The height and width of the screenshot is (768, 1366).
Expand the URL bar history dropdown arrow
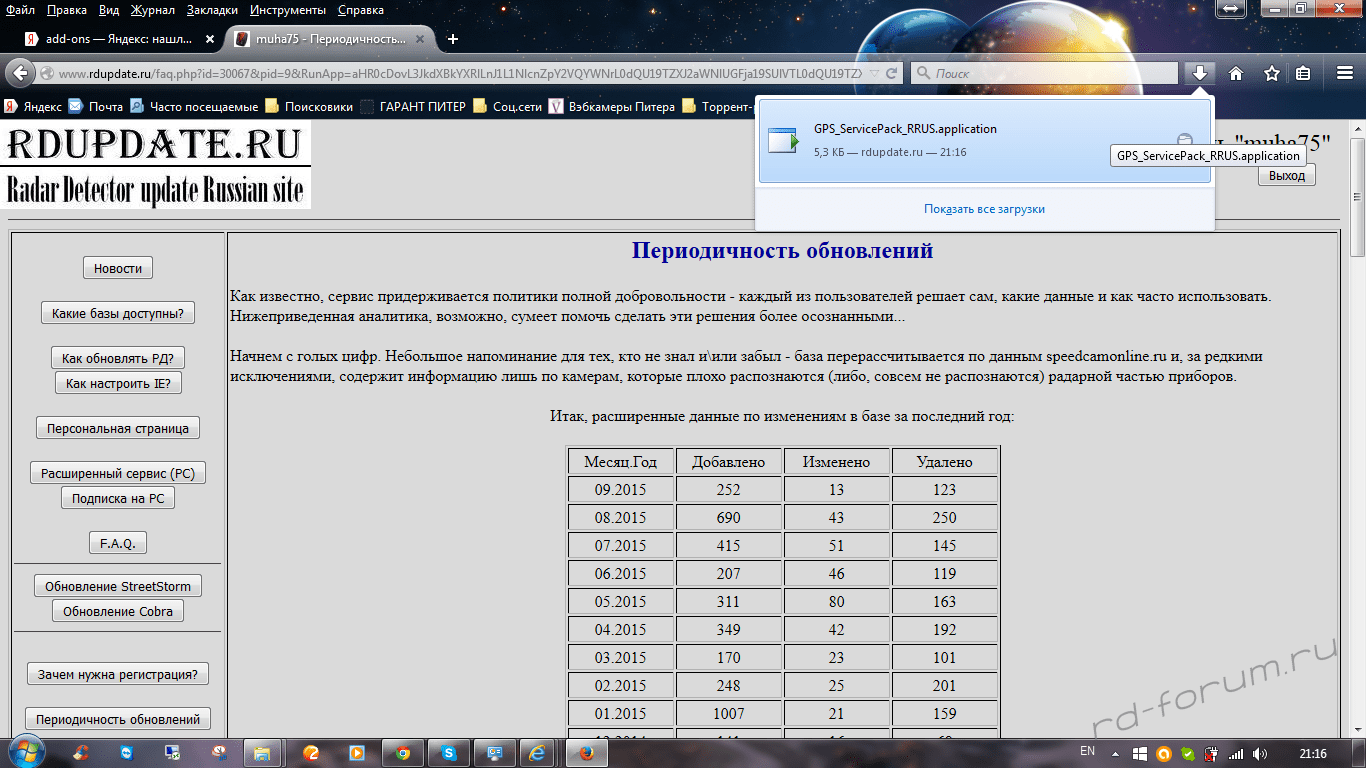[x=874, y=73]
